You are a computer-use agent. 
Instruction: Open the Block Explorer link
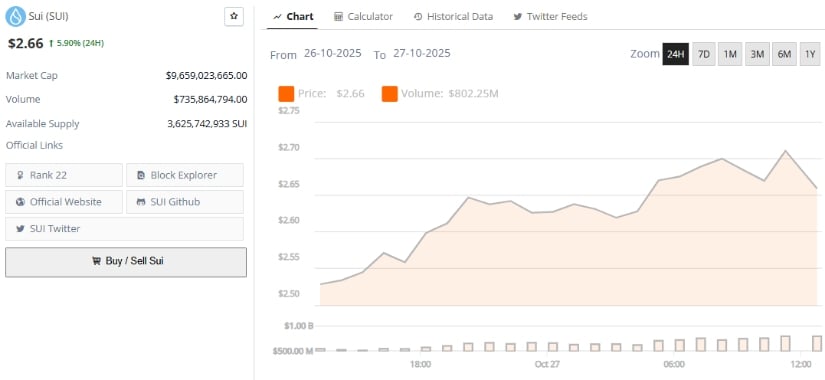tap(185, 175)
